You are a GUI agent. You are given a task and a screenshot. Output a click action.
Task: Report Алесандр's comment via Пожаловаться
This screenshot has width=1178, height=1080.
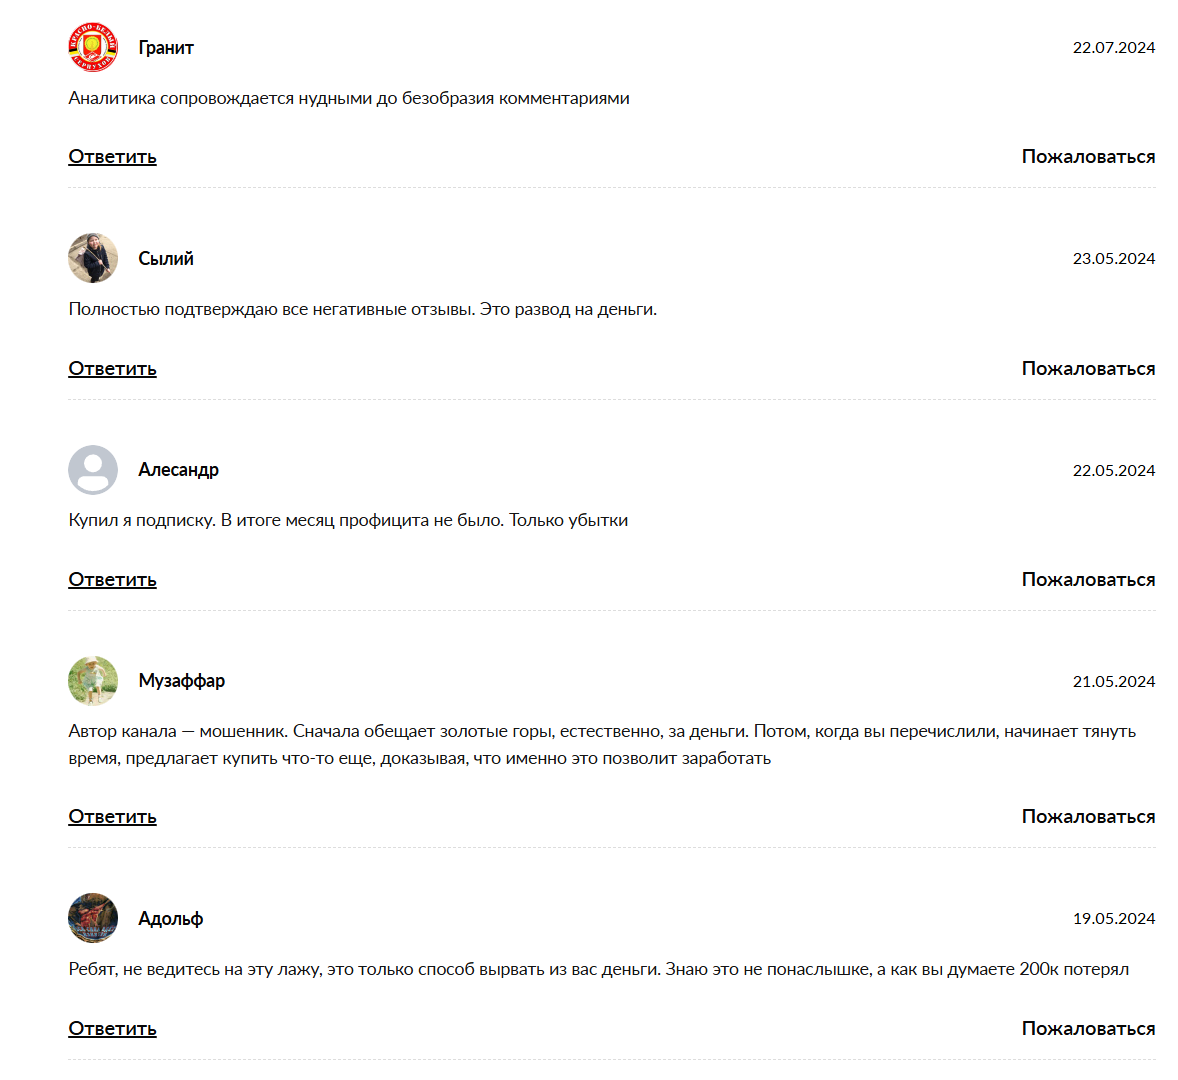pos(1088,580)
